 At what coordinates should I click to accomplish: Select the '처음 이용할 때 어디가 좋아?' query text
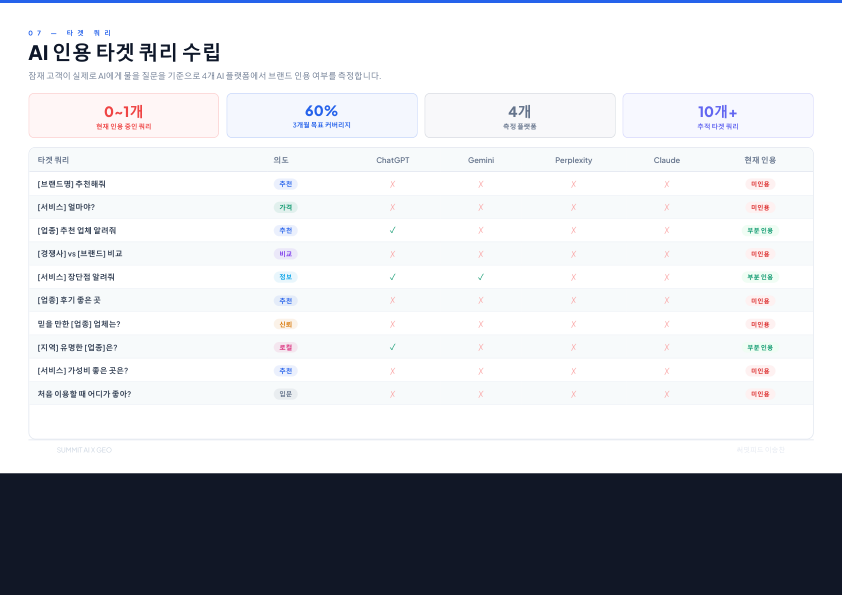84,394
